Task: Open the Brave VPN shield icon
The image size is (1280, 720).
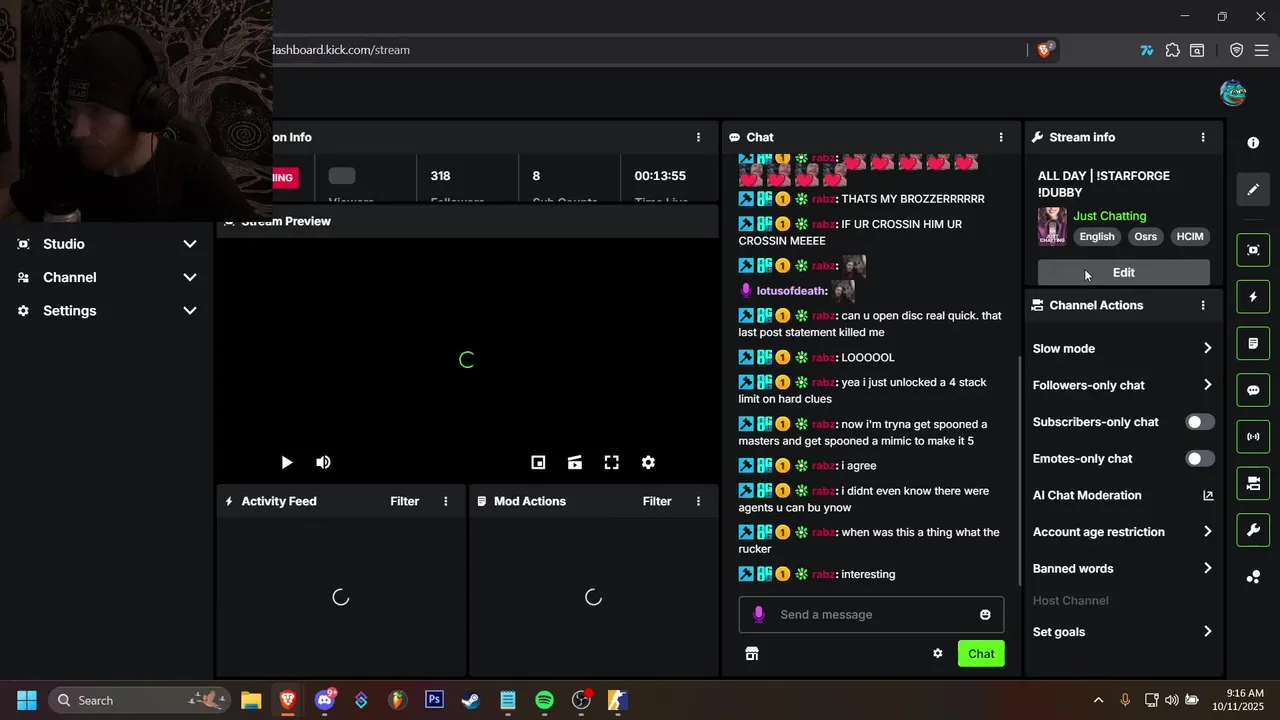Action: click(x=1237, y=50)
